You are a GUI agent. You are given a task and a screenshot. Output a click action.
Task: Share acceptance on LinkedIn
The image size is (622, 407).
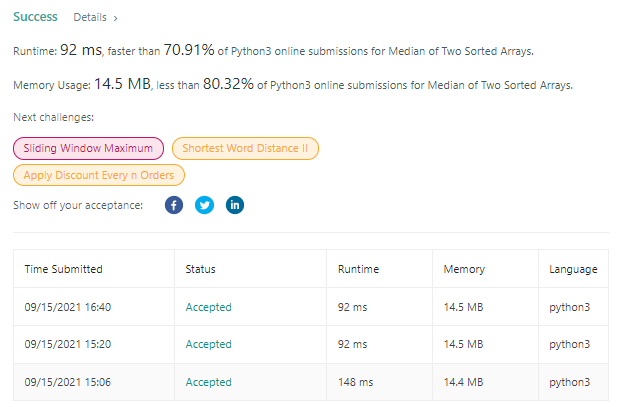click(235, 205)
